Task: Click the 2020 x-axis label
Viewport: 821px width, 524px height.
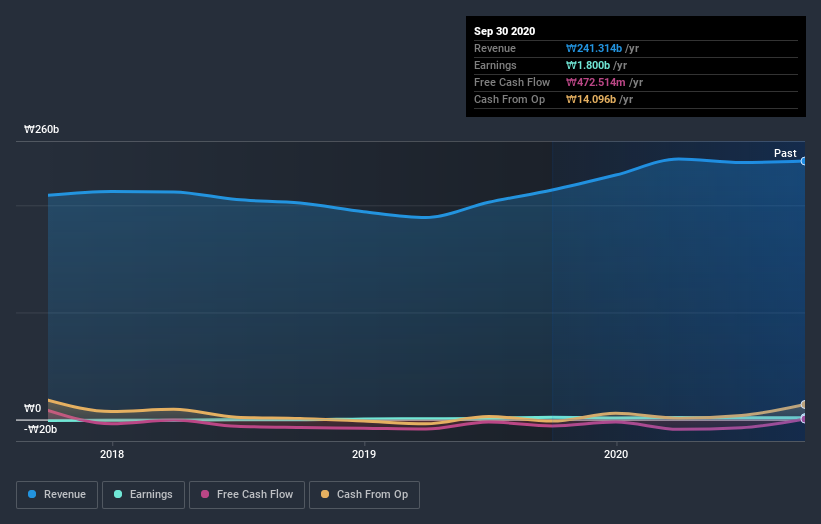Action: coord(616,454)
